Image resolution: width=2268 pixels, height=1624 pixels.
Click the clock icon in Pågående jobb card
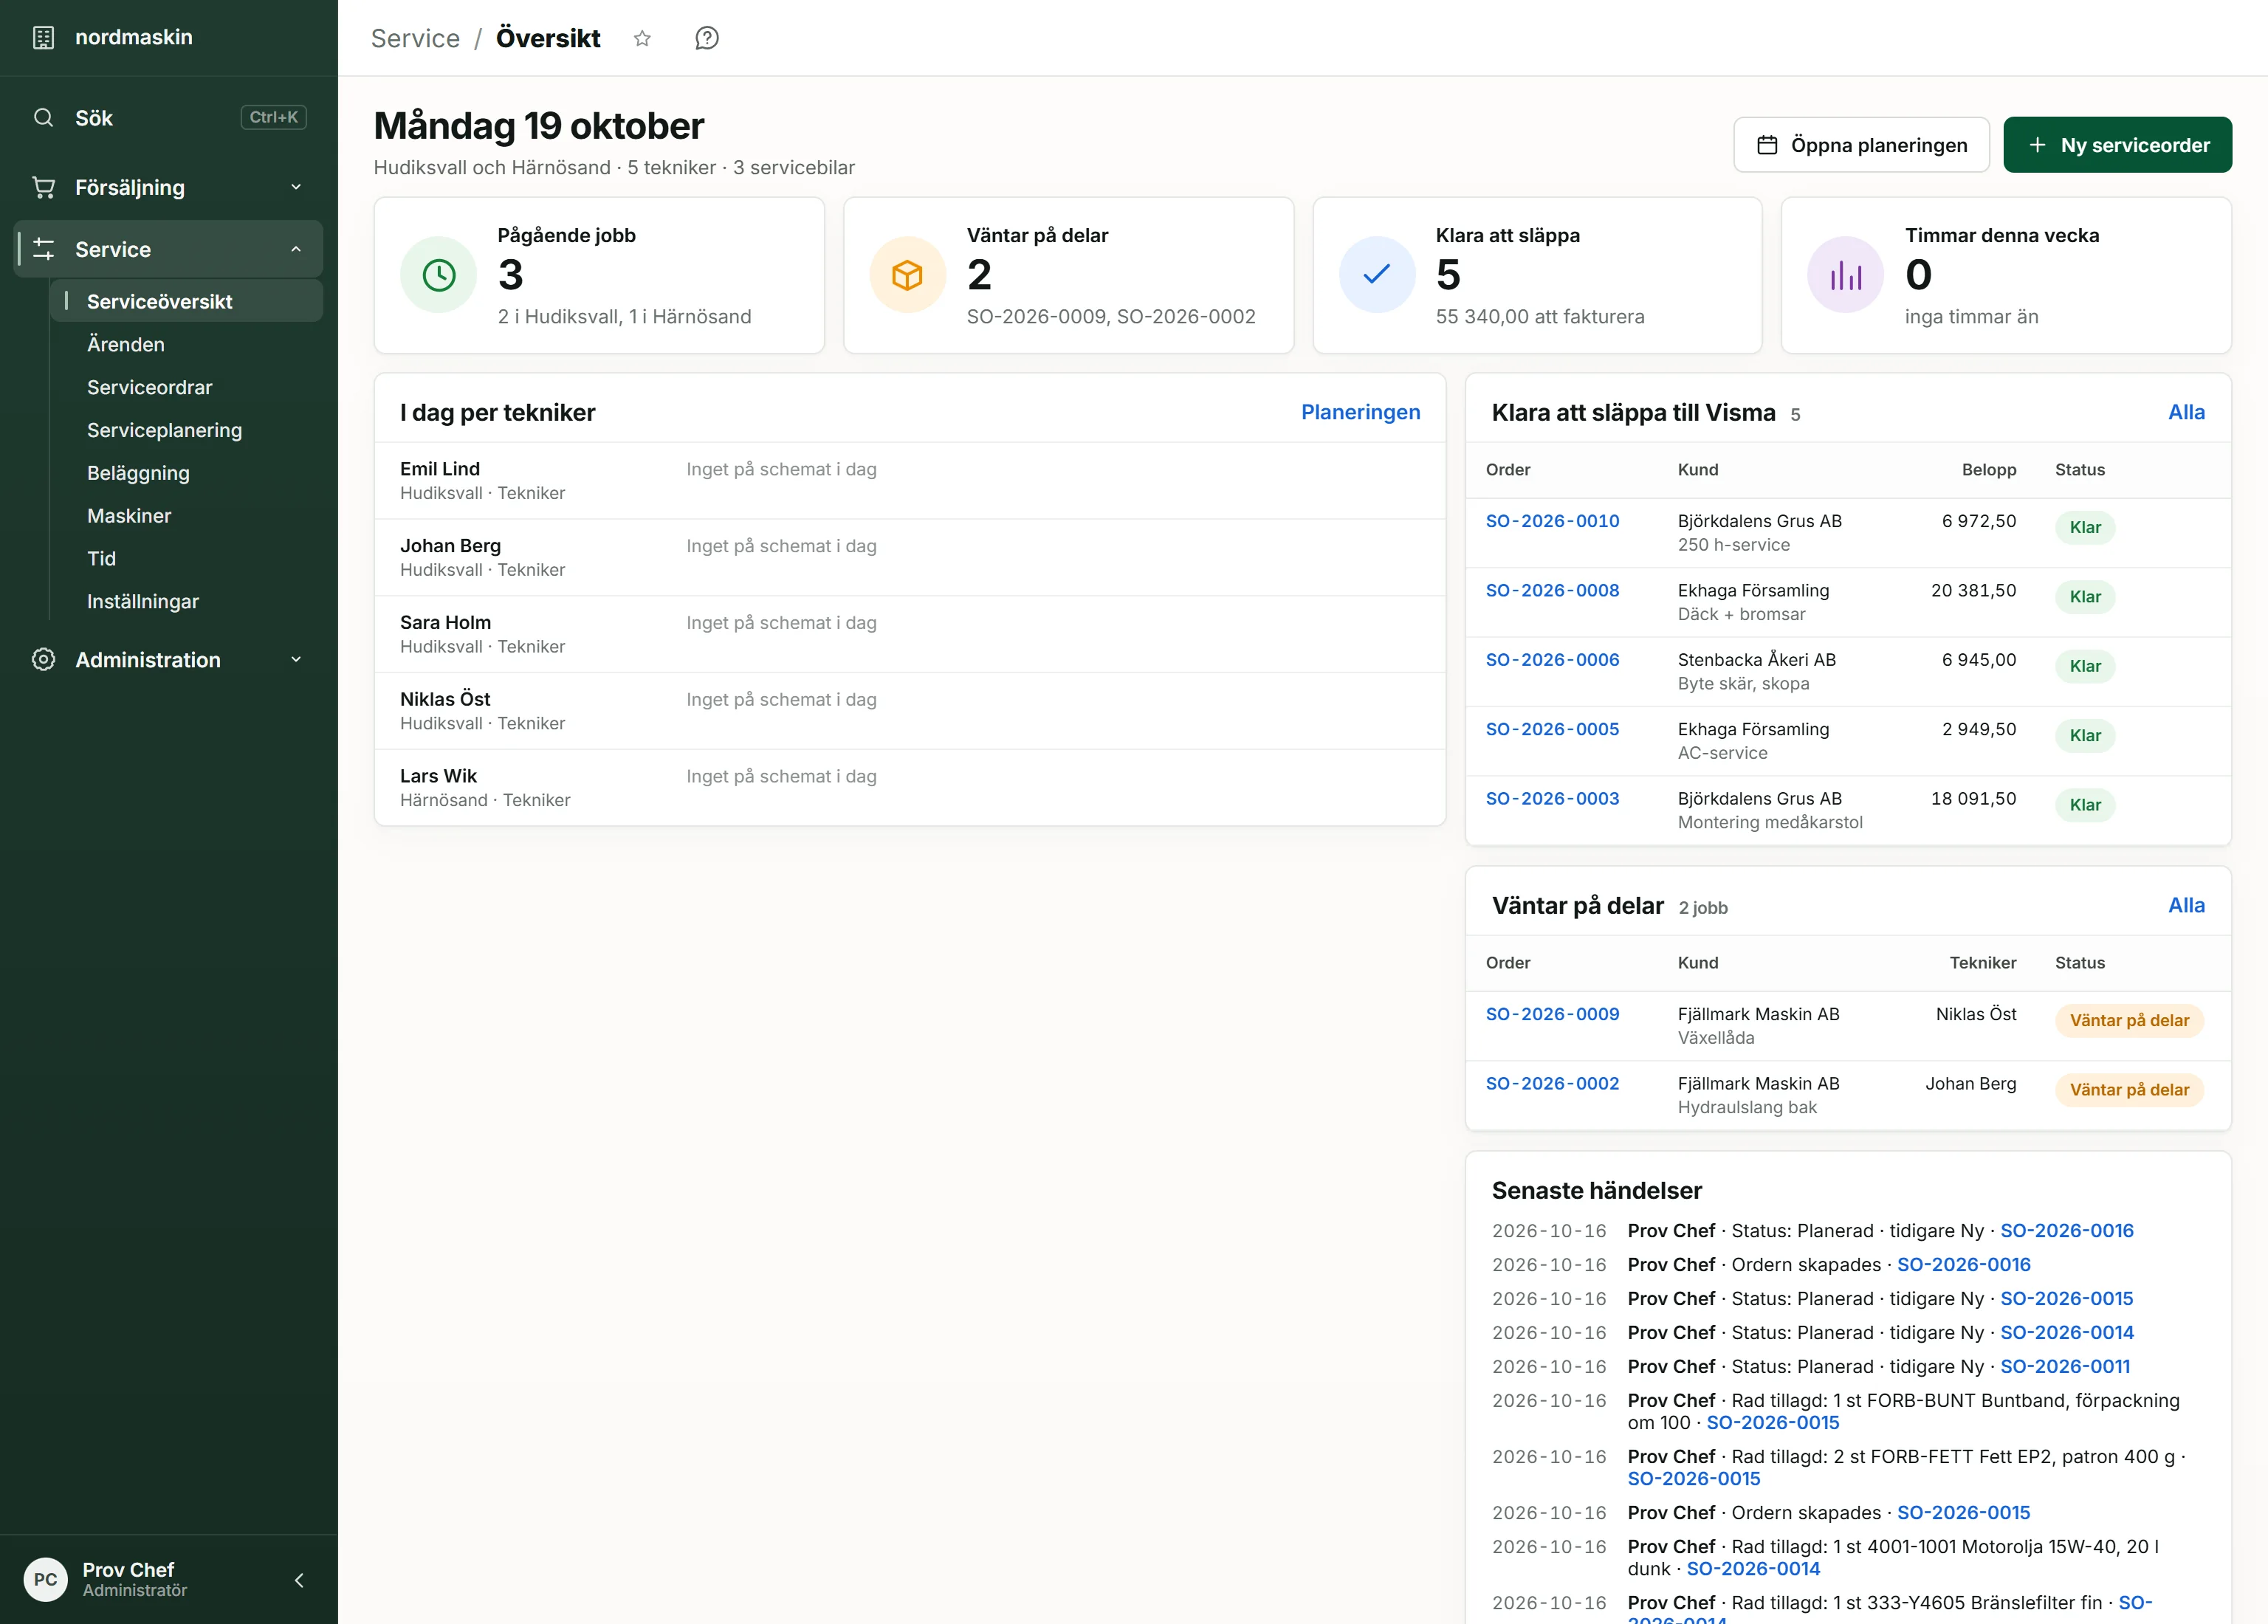point(438,275)
